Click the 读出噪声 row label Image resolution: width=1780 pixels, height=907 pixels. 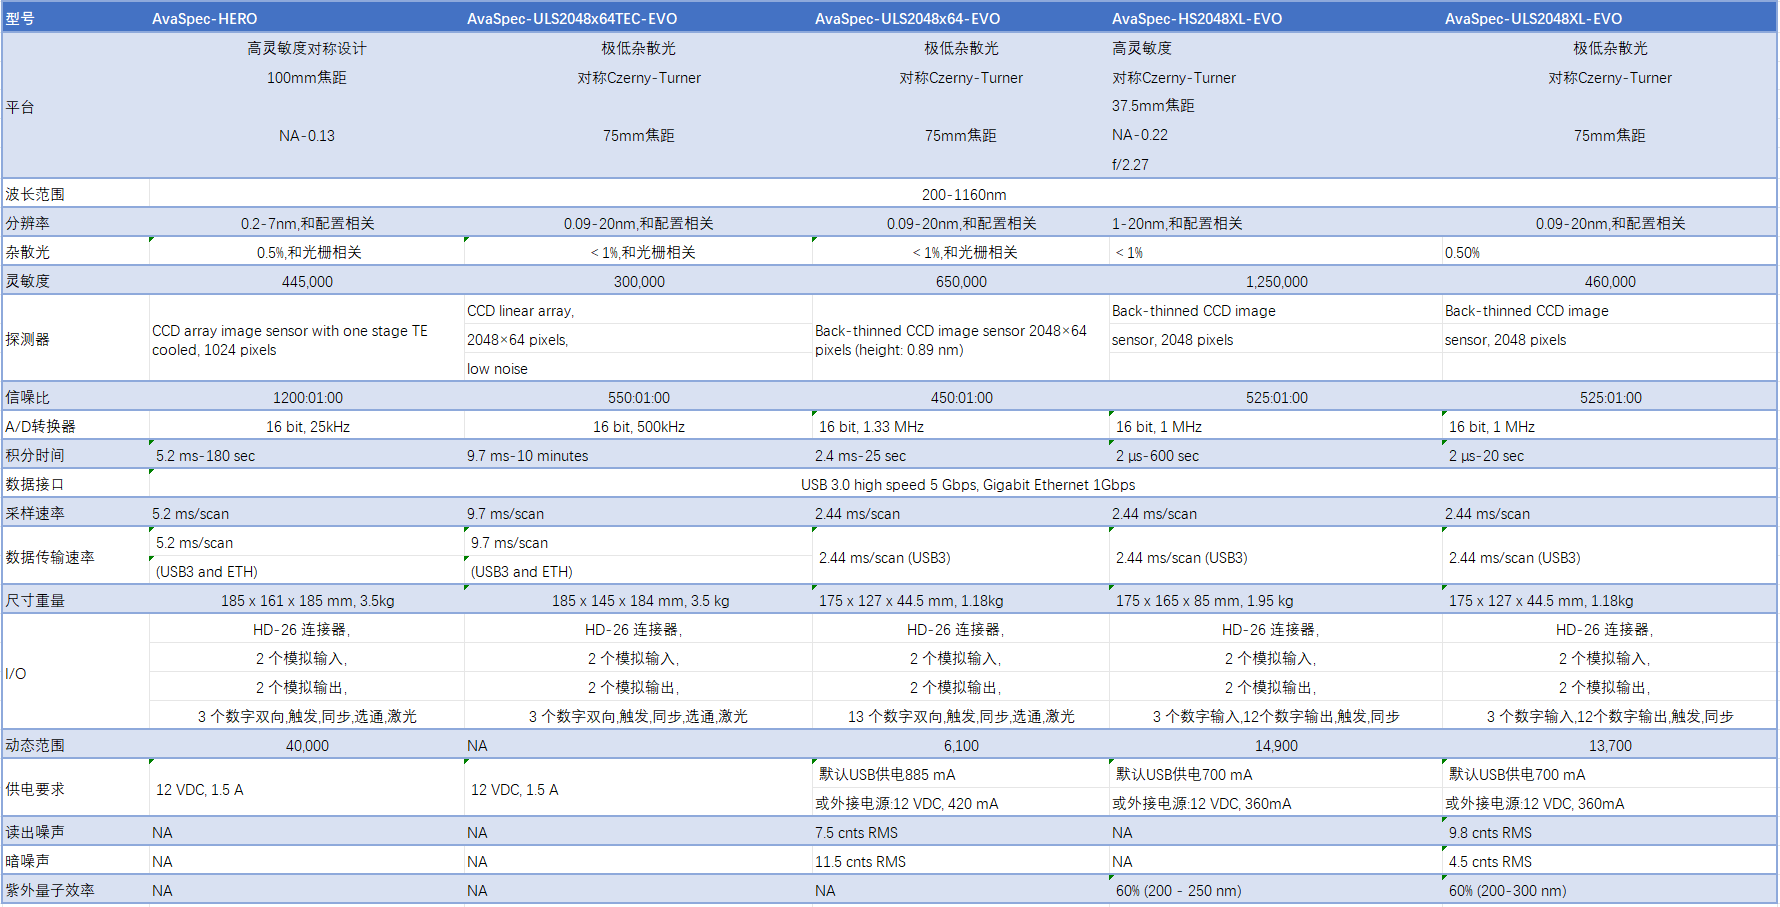(x=76, y=832)
